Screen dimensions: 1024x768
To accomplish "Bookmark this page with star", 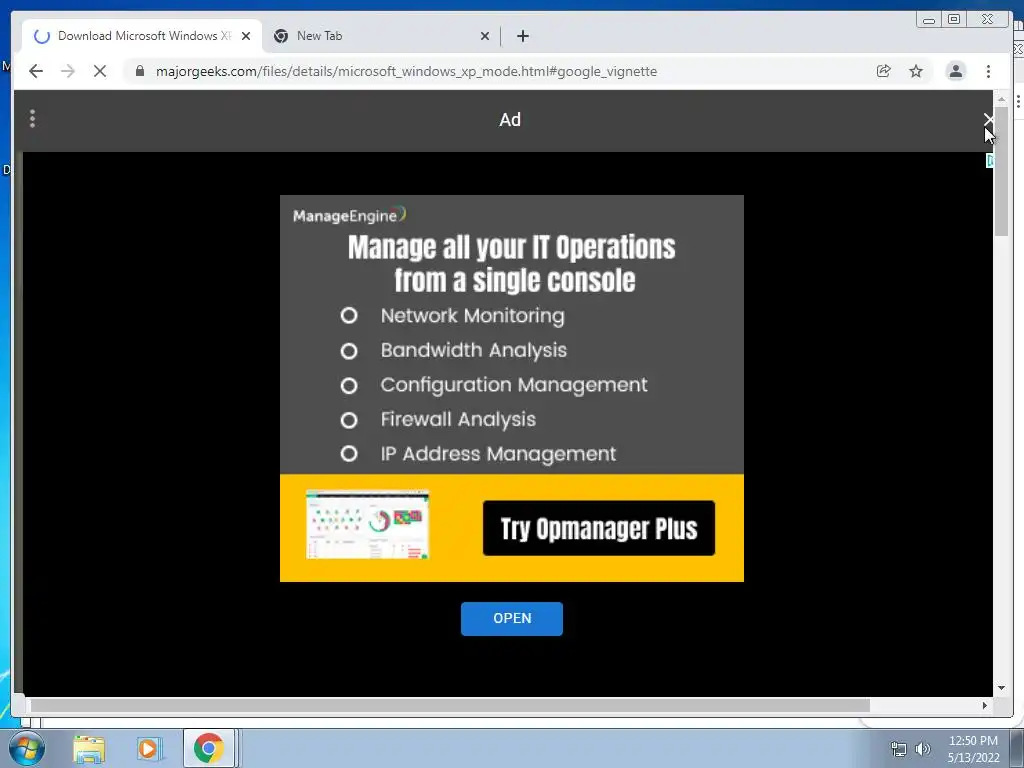I will coord(916,71).
